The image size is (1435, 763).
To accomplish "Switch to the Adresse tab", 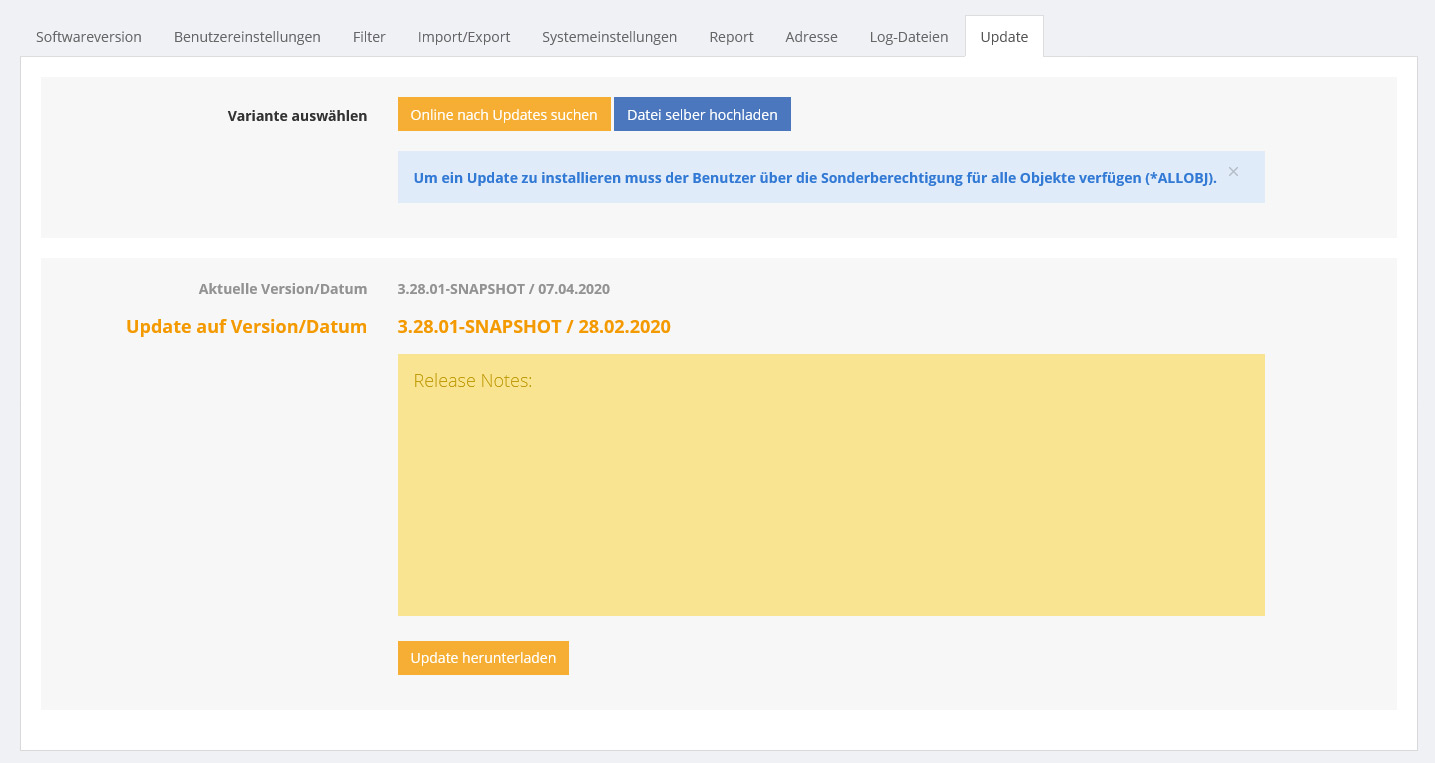I will 811,37.
